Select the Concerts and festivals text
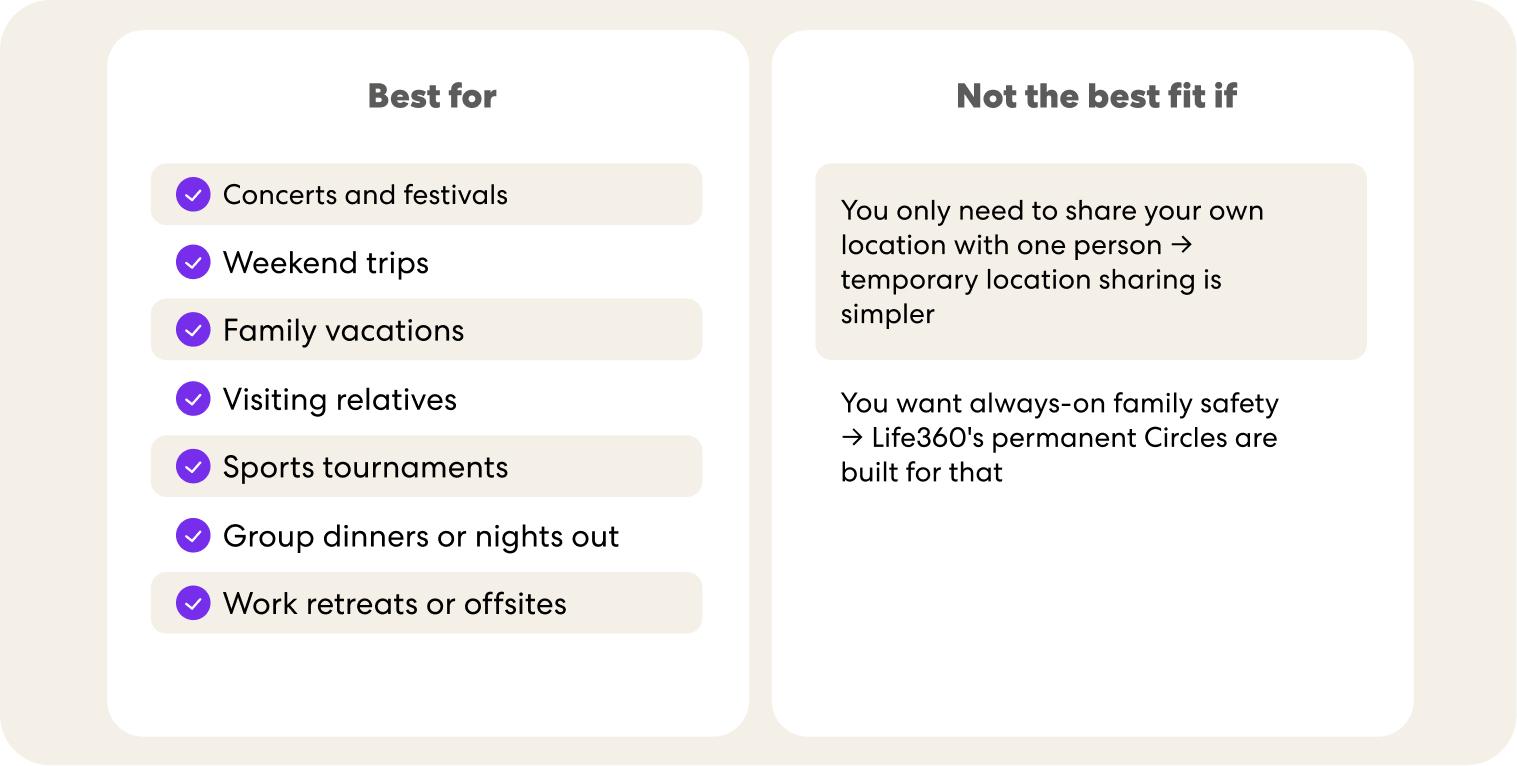Screen dimensions: 1517x766 pos(365,194)
